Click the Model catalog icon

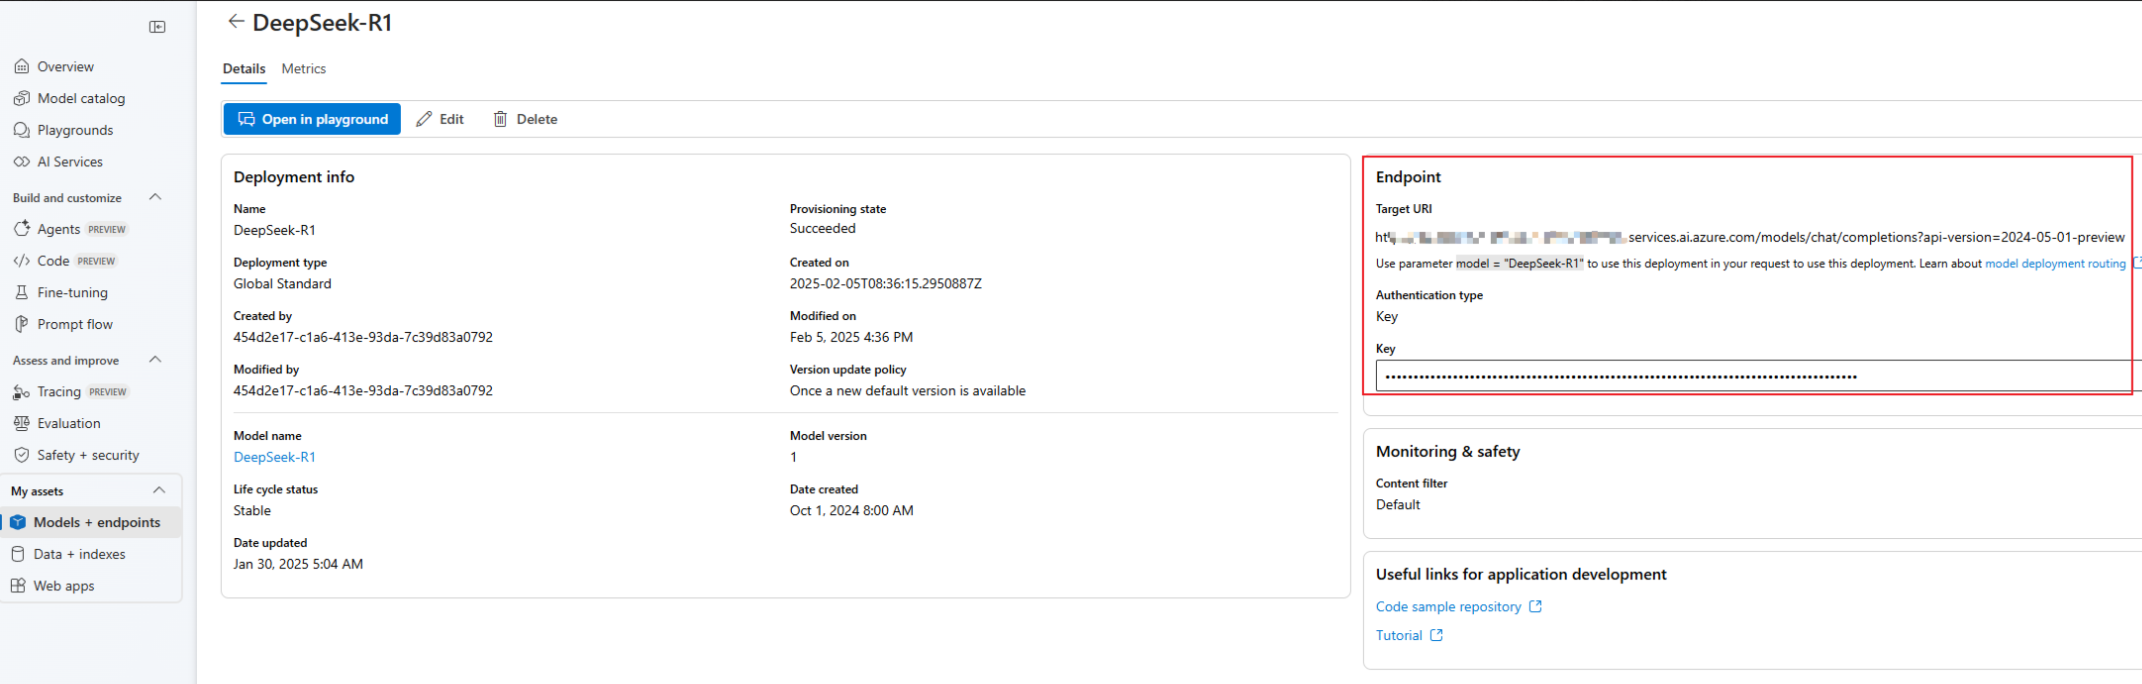21,98
